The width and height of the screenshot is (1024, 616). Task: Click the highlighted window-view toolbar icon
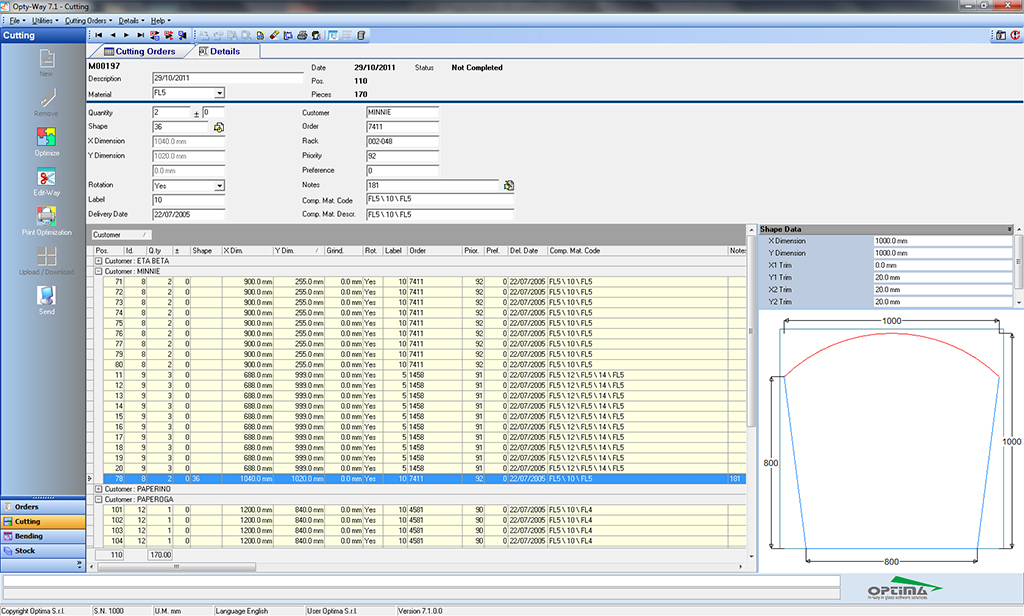pyautogui.click(x=332, y=35)
